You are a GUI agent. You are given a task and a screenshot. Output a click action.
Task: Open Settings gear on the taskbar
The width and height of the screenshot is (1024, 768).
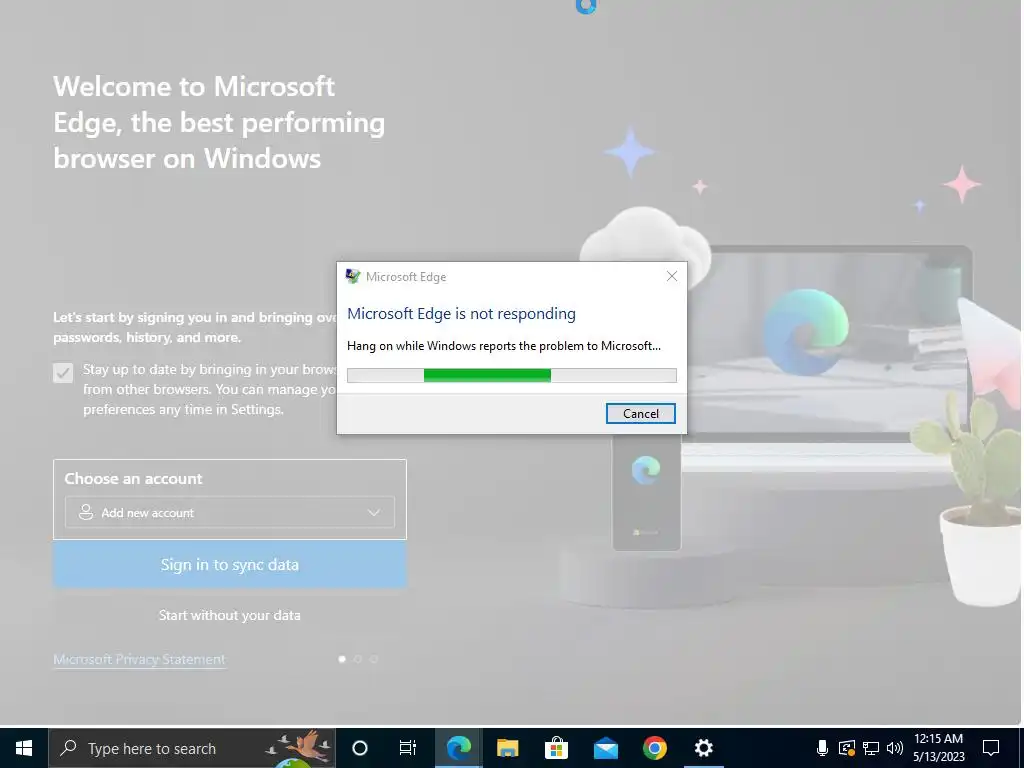tap(703, 748)
